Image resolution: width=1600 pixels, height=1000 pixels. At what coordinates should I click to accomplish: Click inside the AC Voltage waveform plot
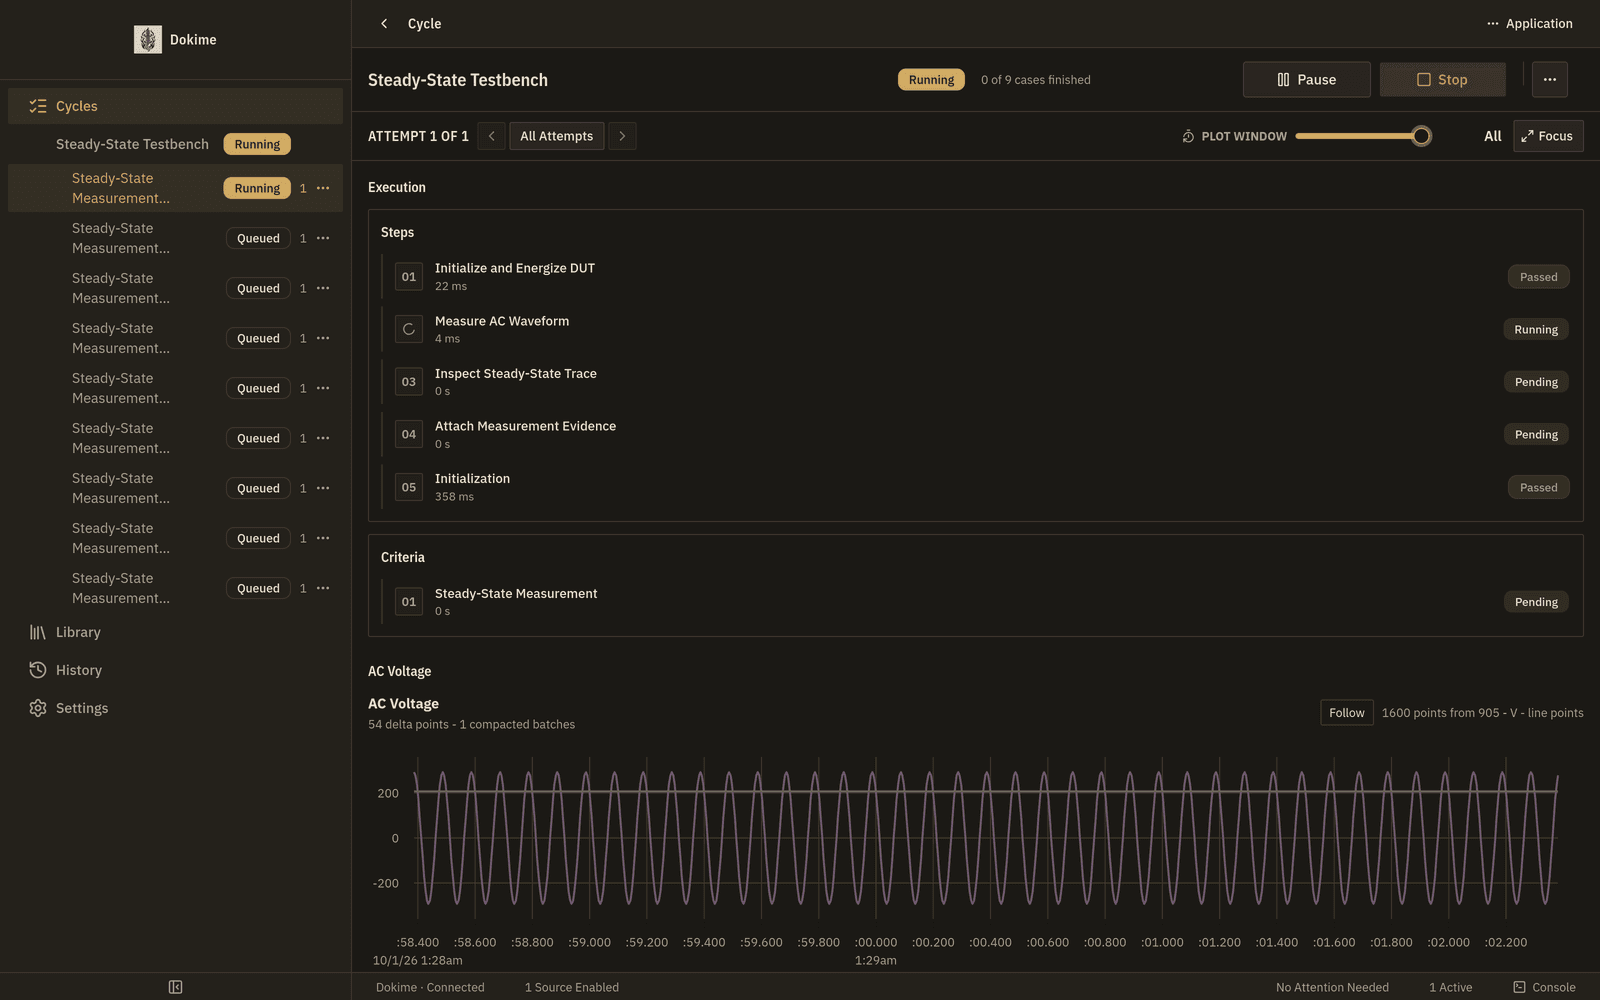(986, 838)
